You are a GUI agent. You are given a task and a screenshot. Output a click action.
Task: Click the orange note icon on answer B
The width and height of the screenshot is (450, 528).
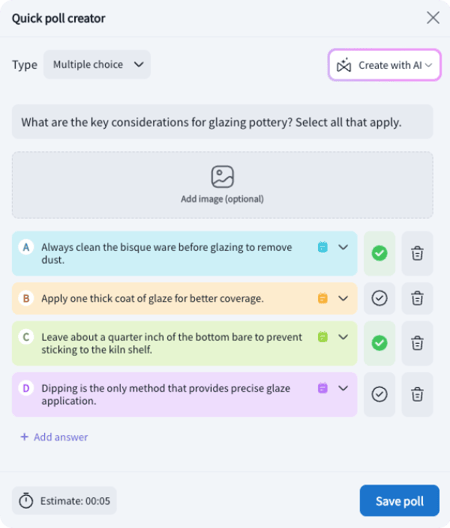click(x=323, y=298)
